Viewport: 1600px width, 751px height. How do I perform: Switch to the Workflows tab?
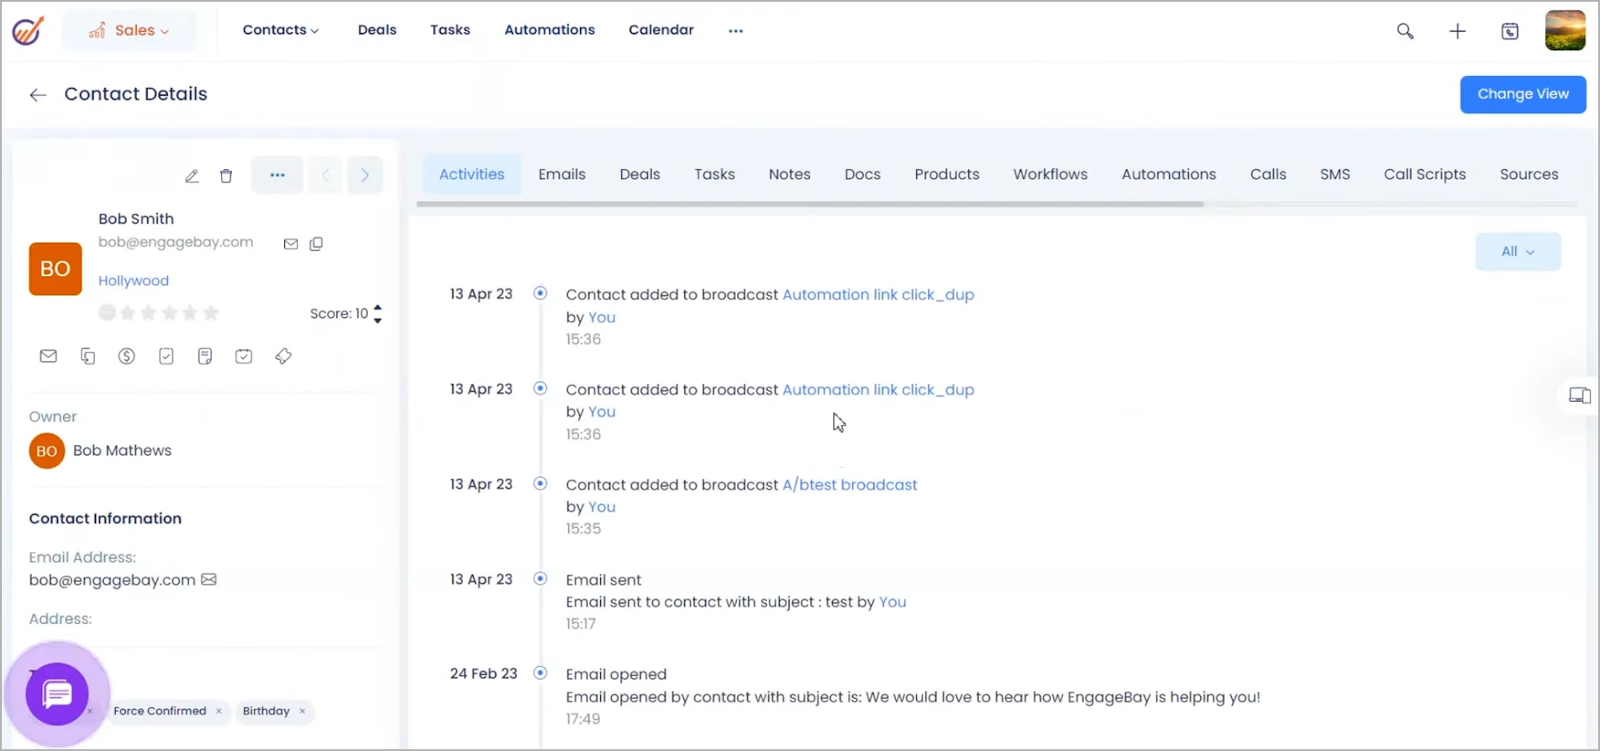pos(1051,174)
